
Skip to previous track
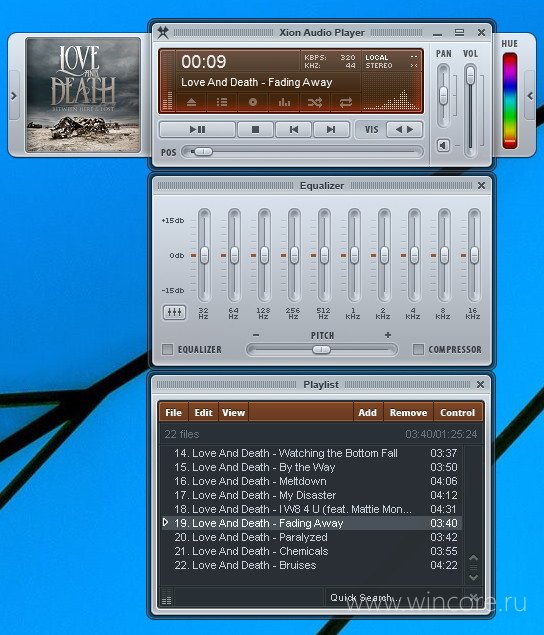(x=294, y=130)
